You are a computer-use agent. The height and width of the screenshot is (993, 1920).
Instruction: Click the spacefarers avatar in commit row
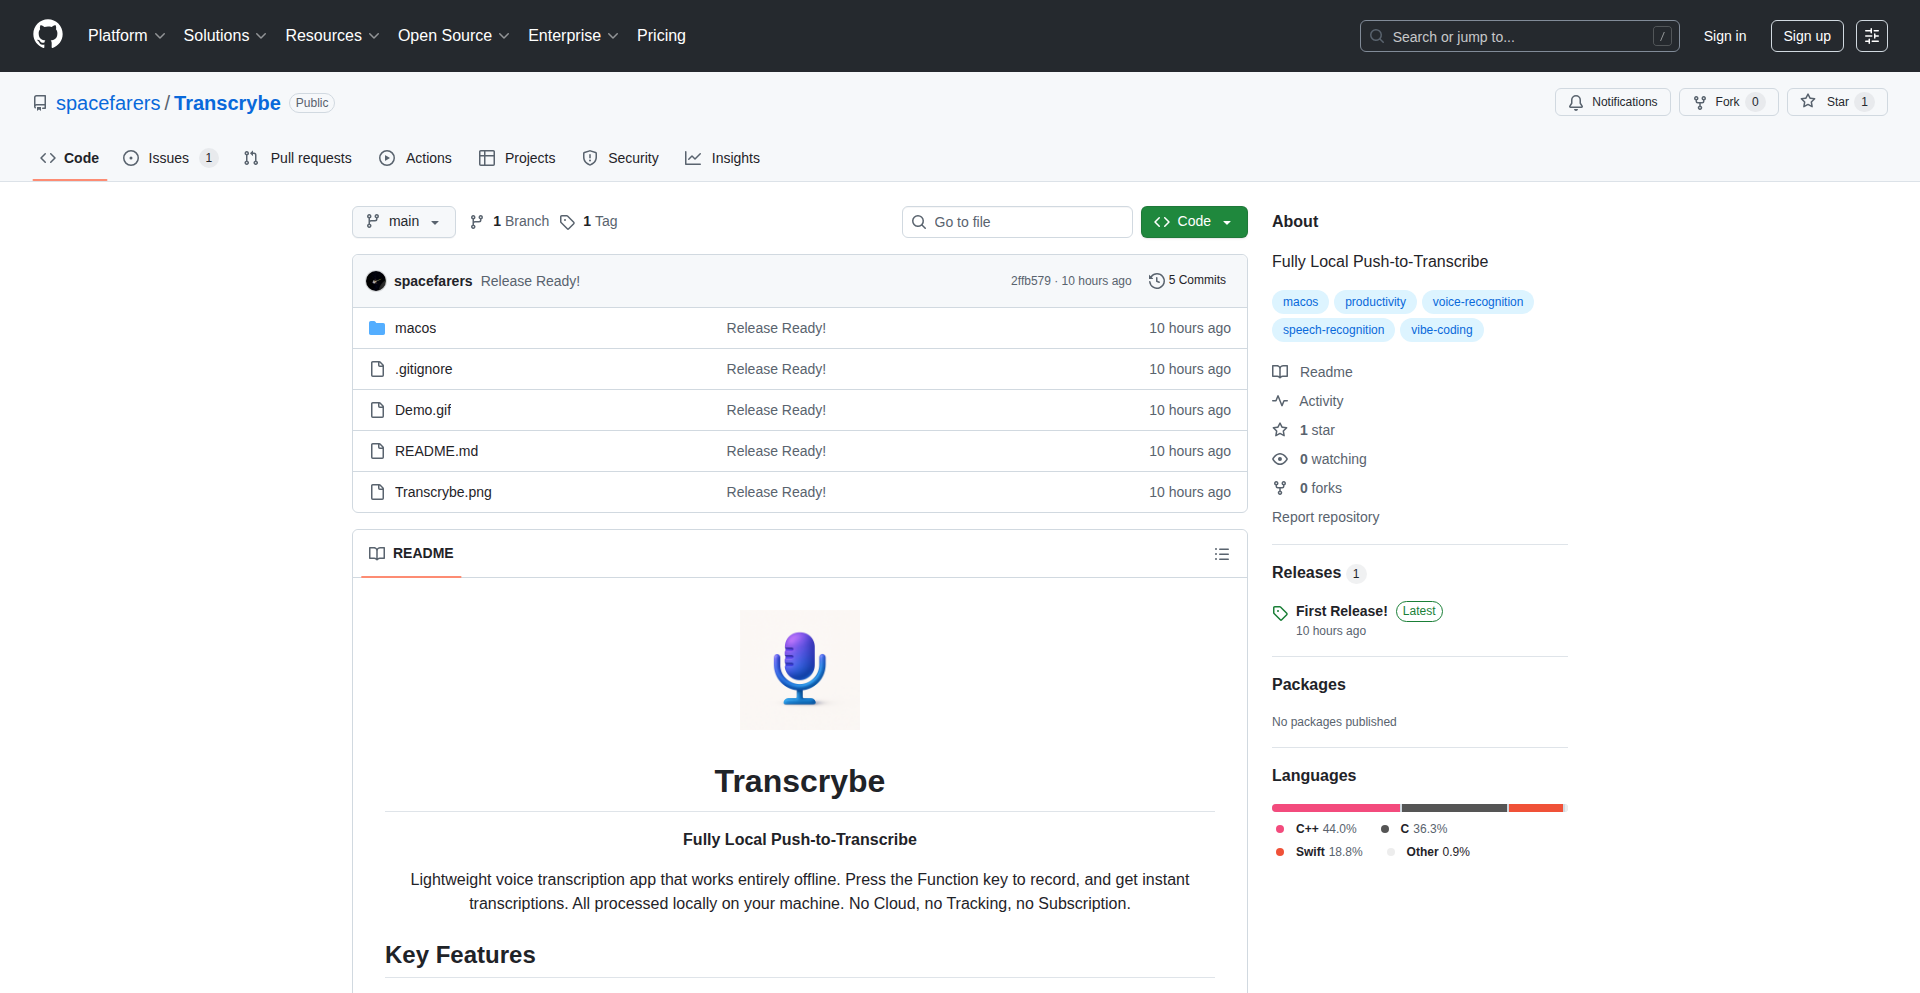(x=376, y=281)
